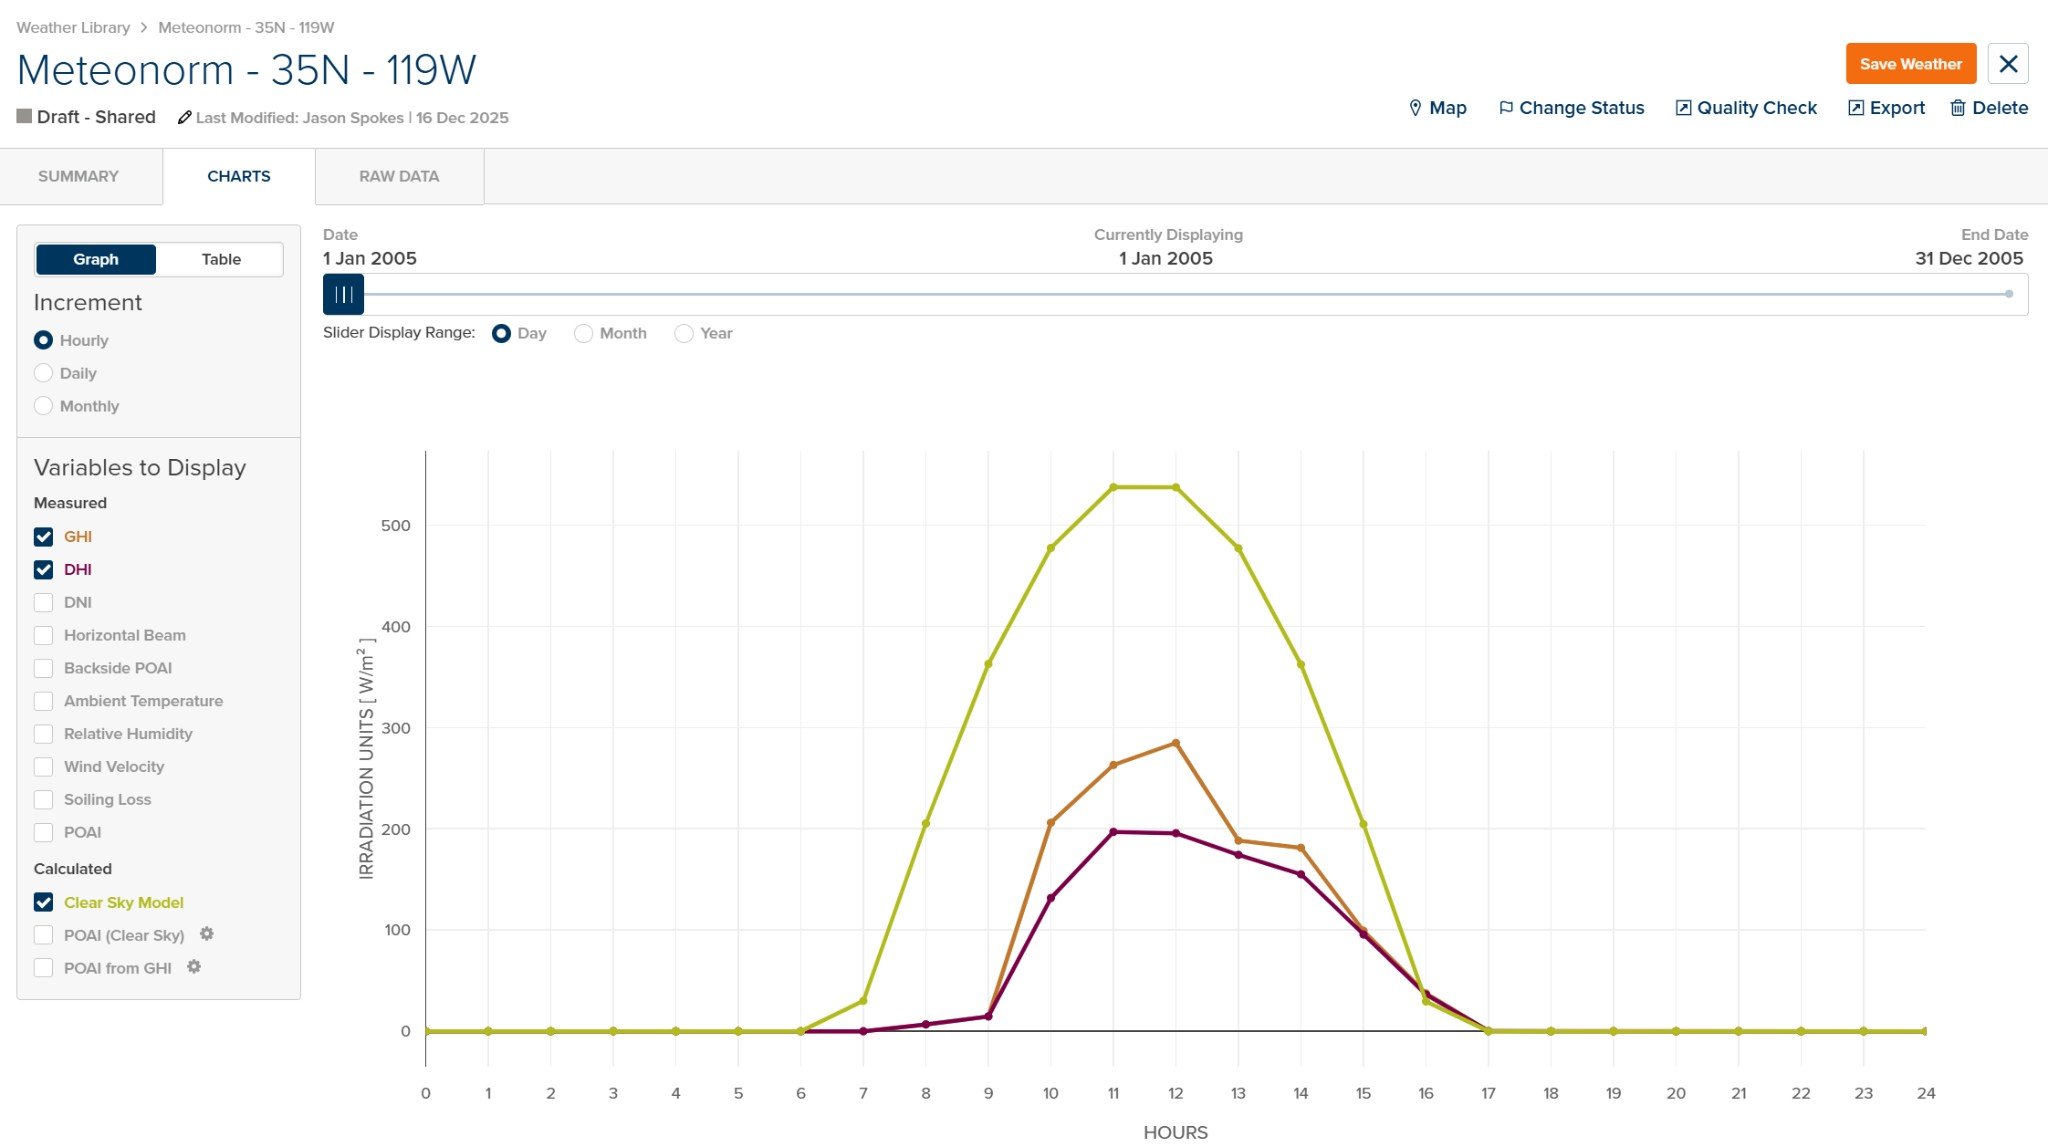Click the date slider track middle
The height and width of the screenshot is (1147, 2048).
tap(1176, 295)
